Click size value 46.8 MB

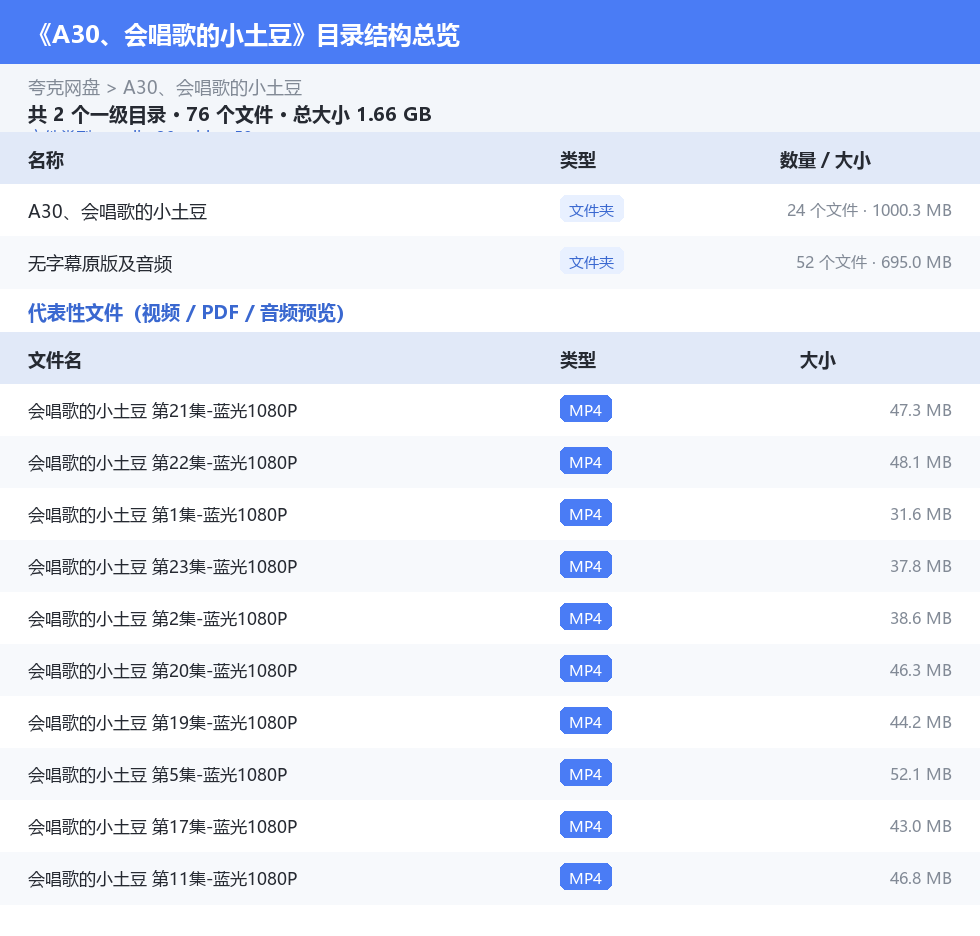[x=921, y=877]
